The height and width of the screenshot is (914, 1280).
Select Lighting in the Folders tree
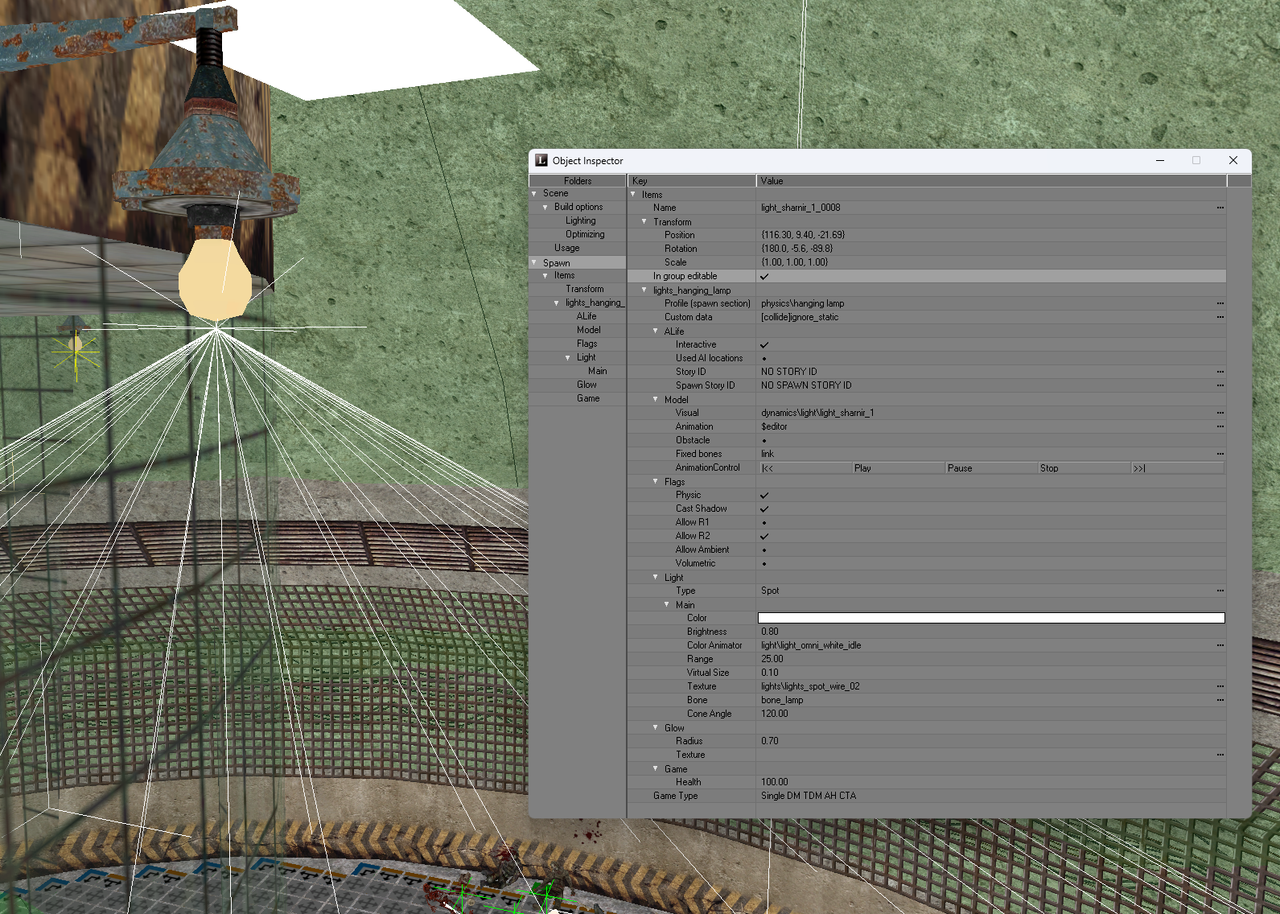pos(580,221)
